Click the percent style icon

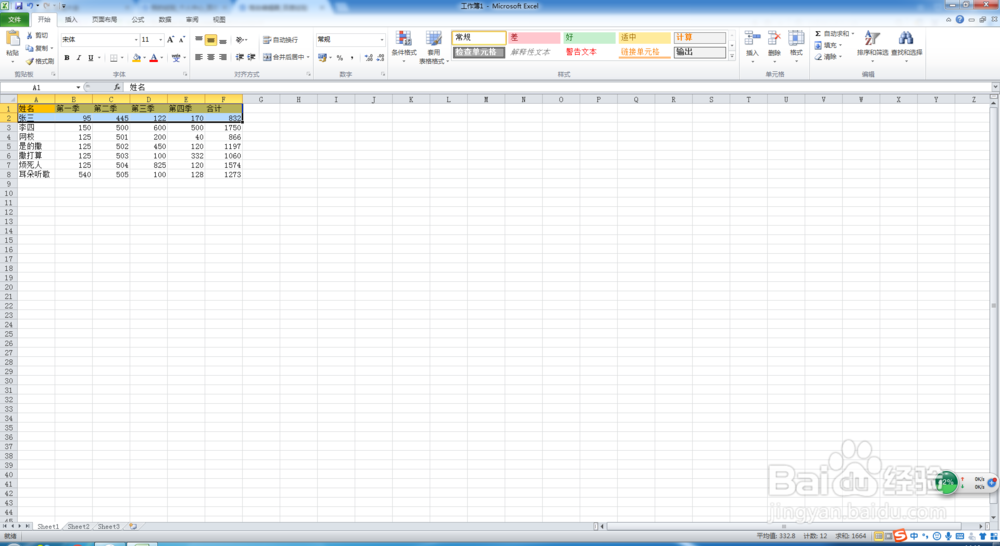340,58
